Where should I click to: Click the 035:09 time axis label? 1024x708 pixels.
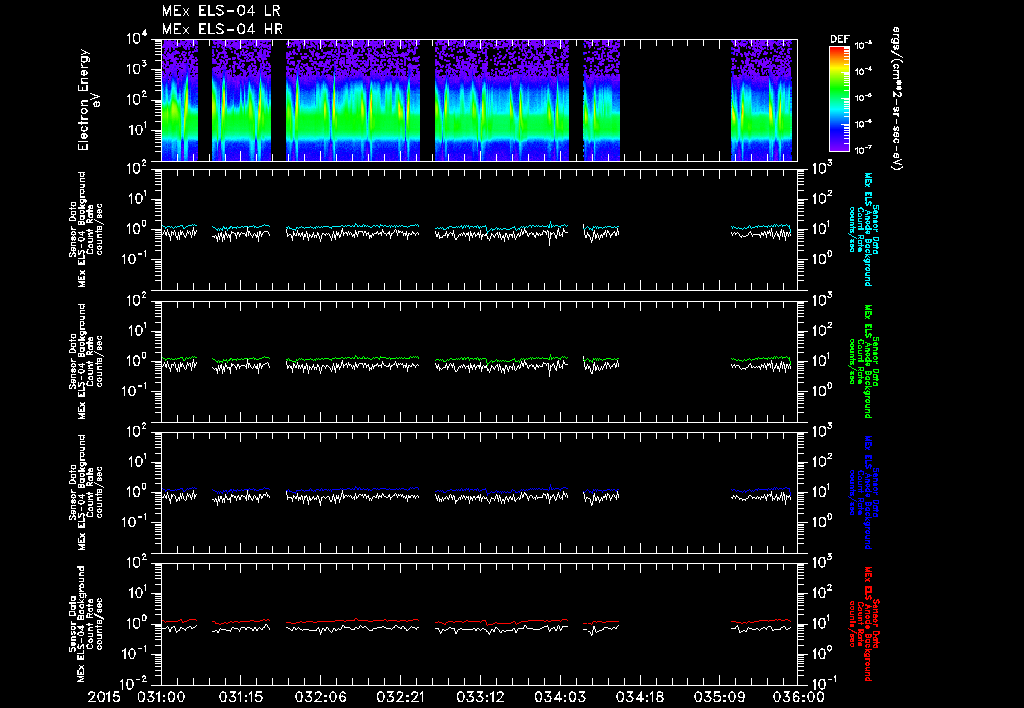click(x=718, y=697)
